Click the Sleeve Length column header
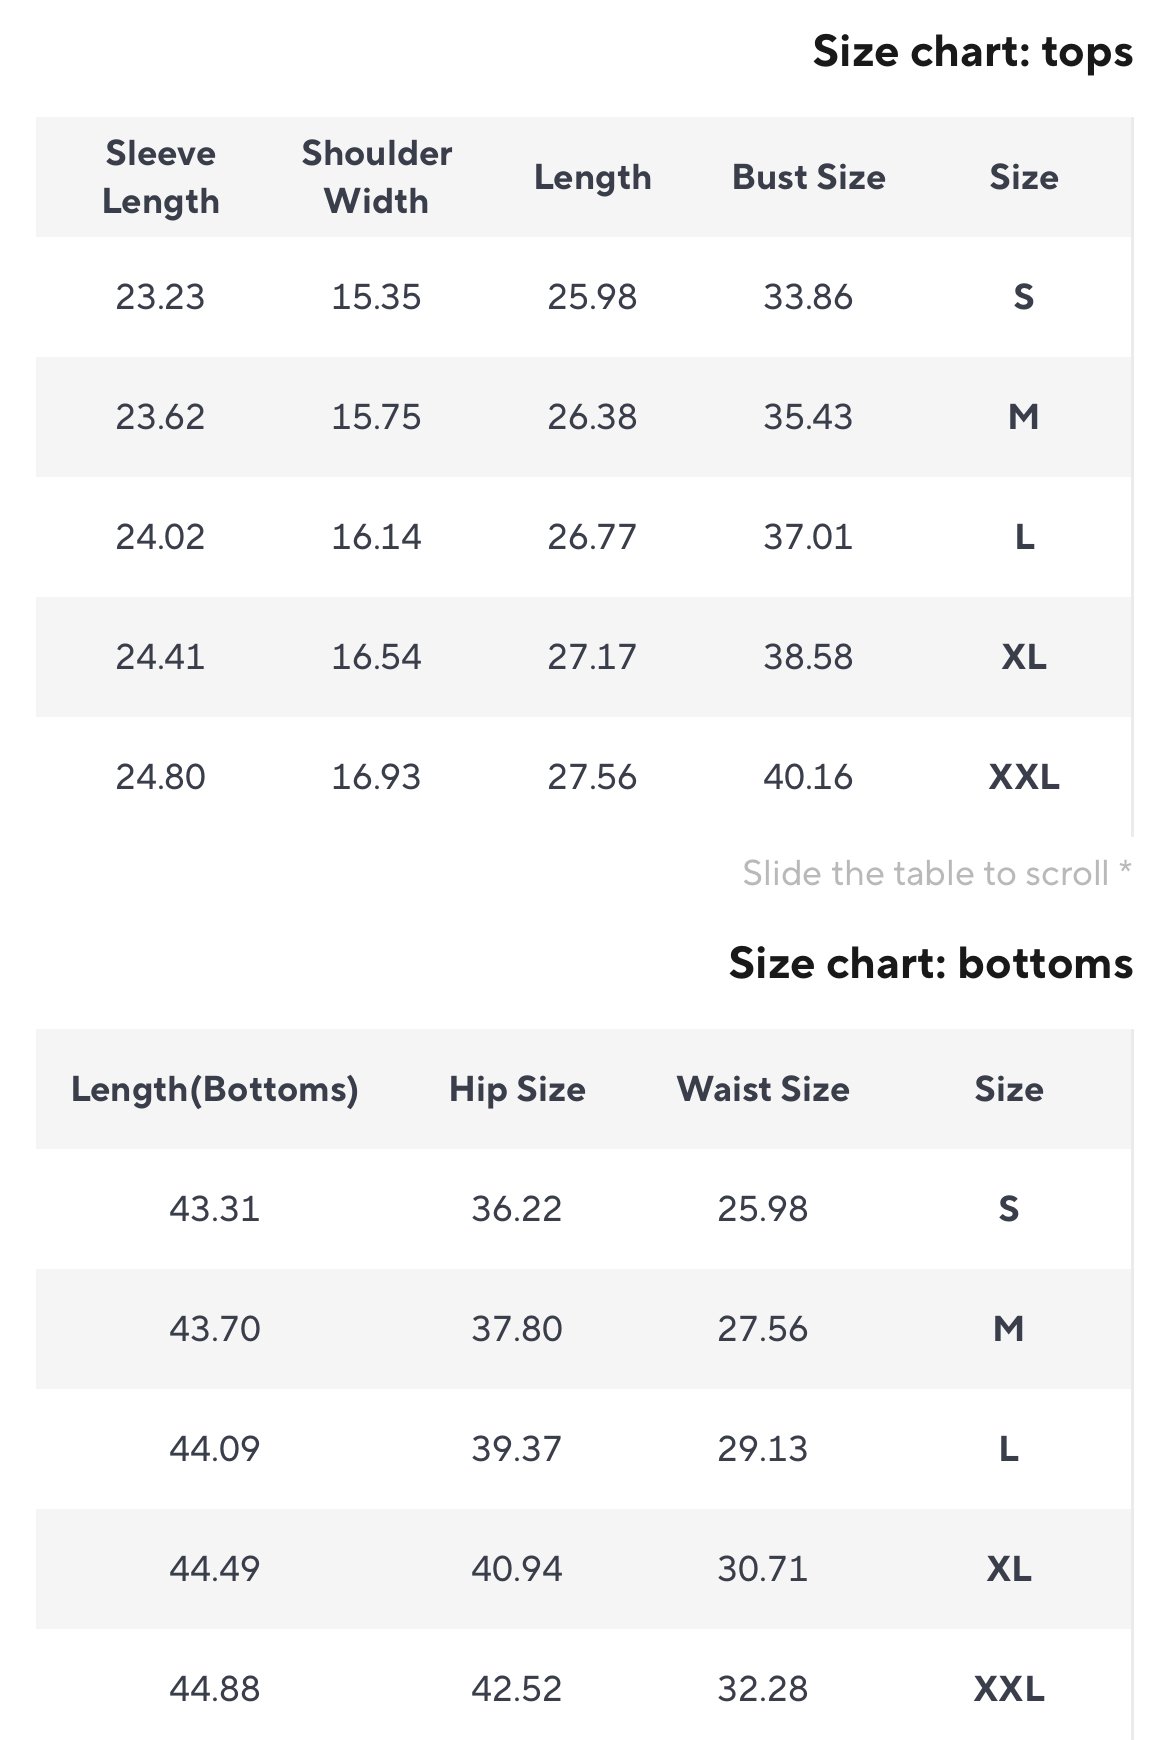Image resolution: width=1170 pixels, height=1740 pixels. (160, 177)
